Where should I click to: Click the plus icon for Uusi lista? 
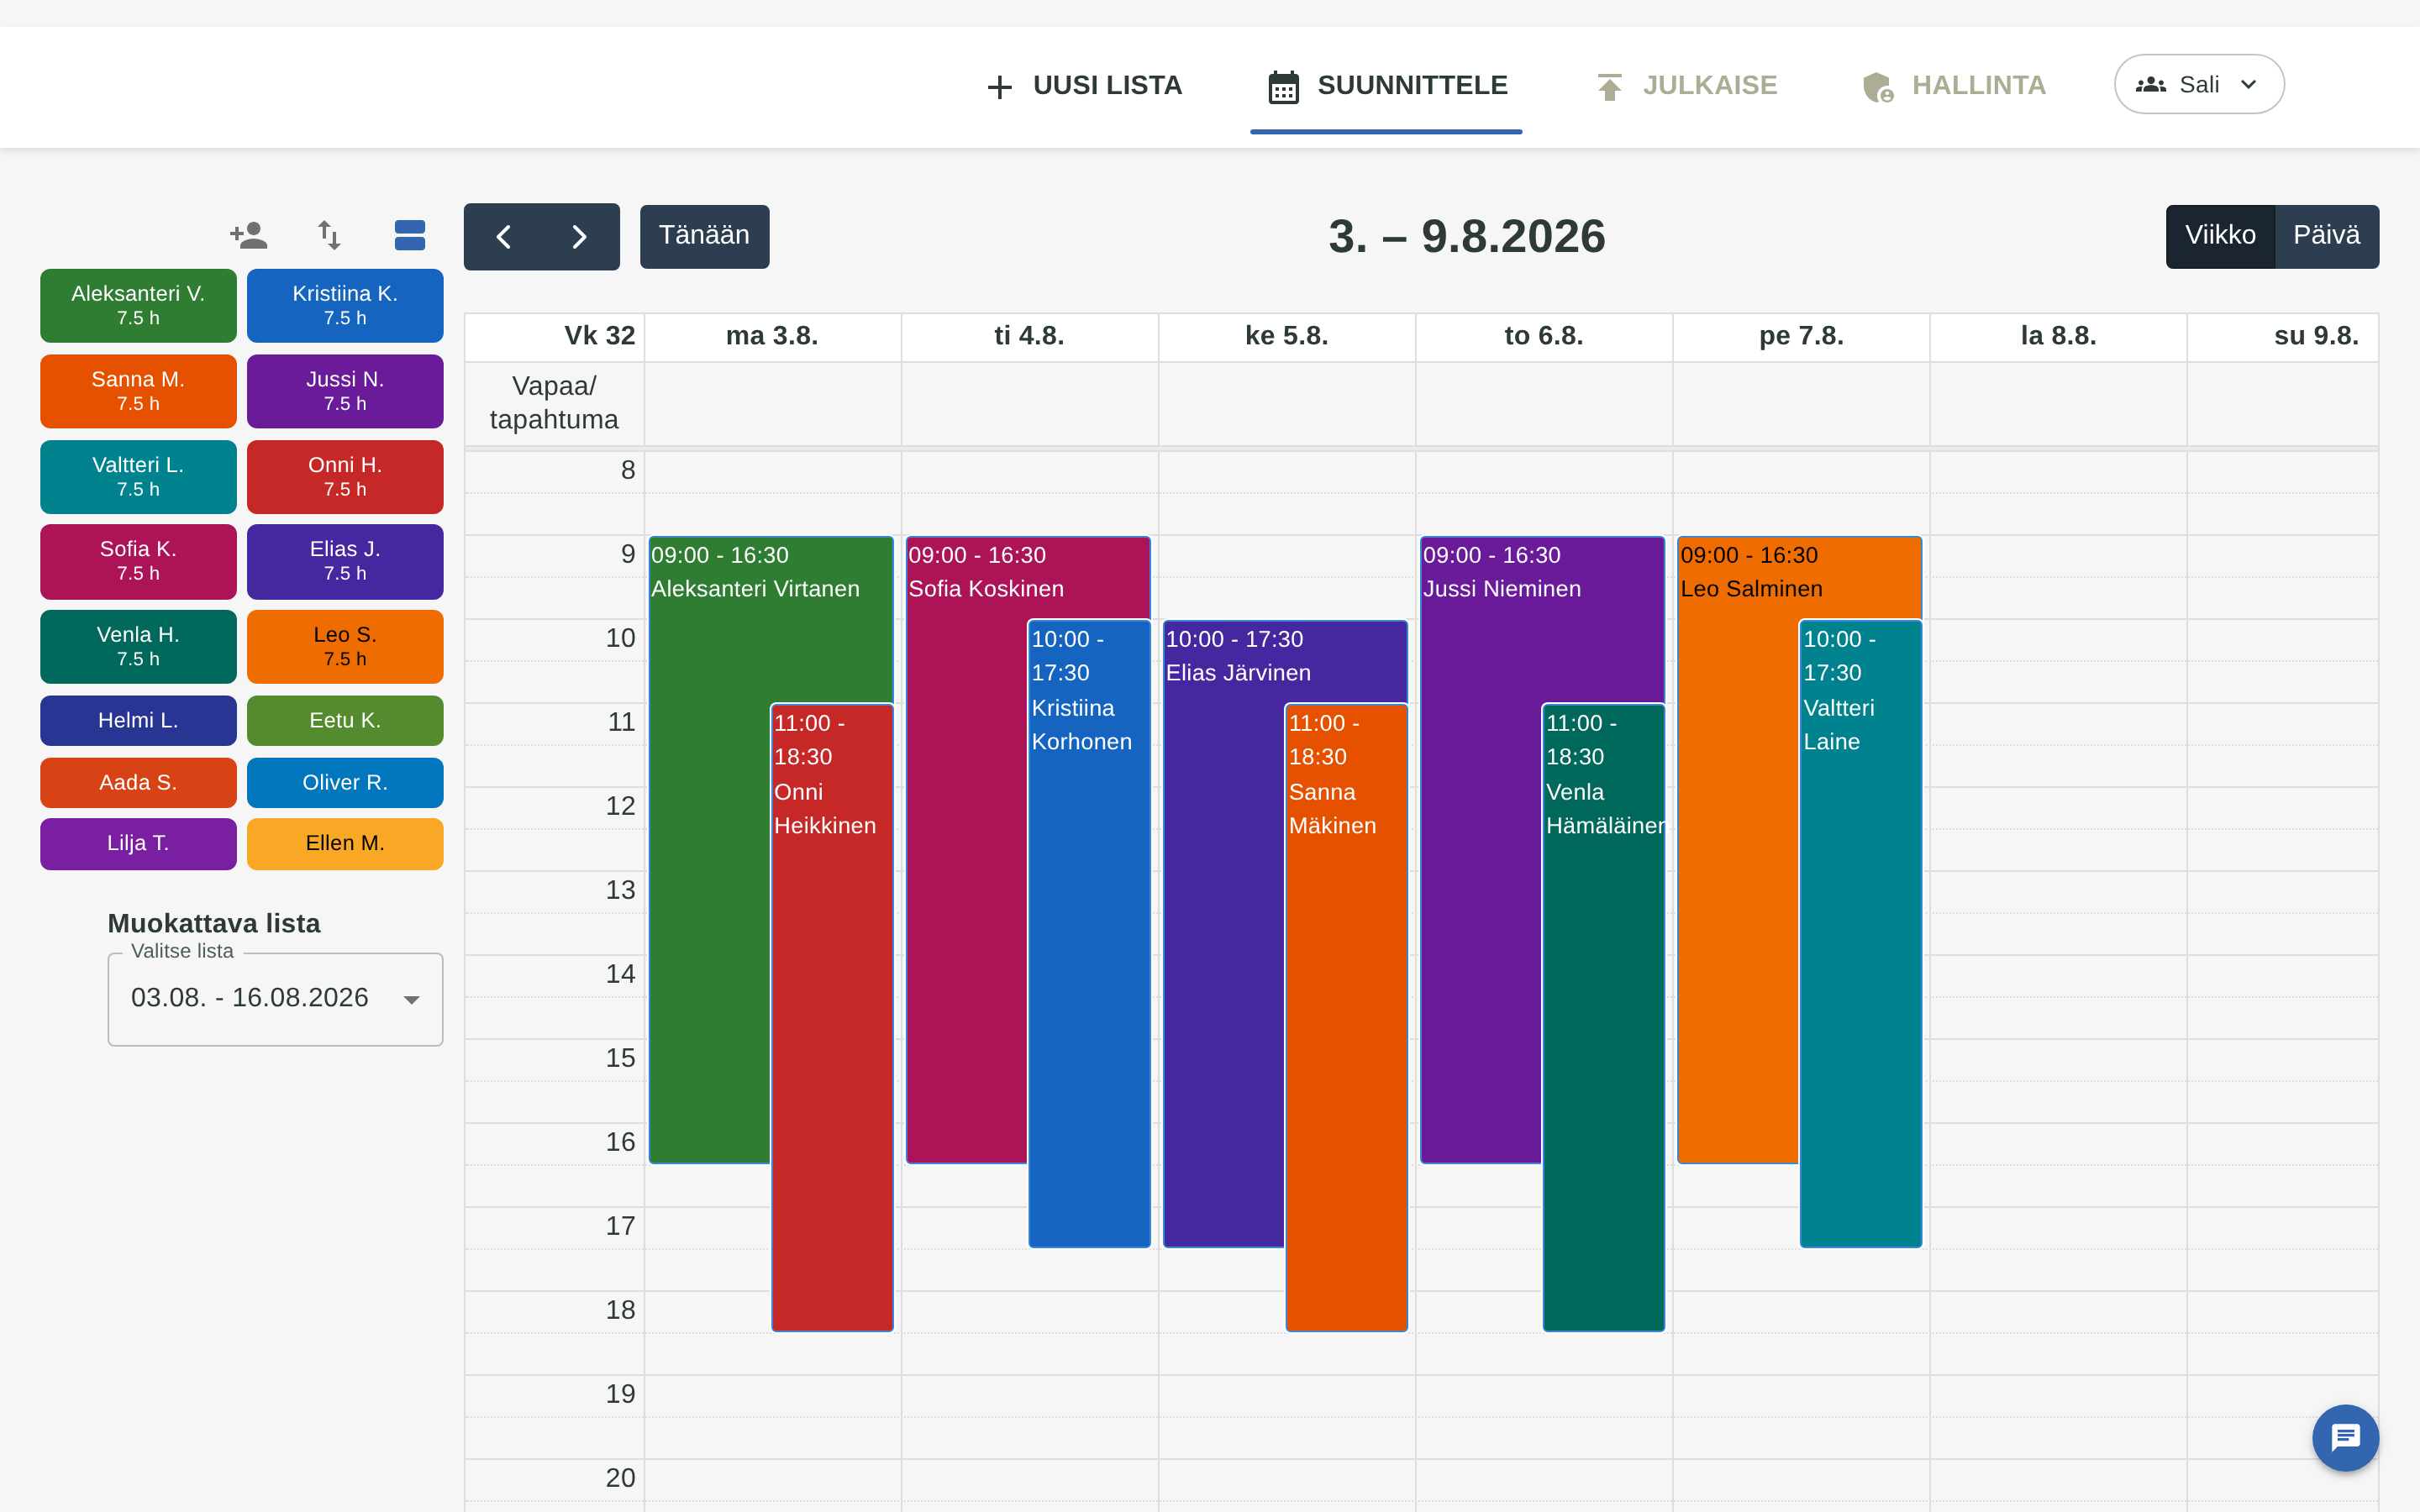[999, 87]
